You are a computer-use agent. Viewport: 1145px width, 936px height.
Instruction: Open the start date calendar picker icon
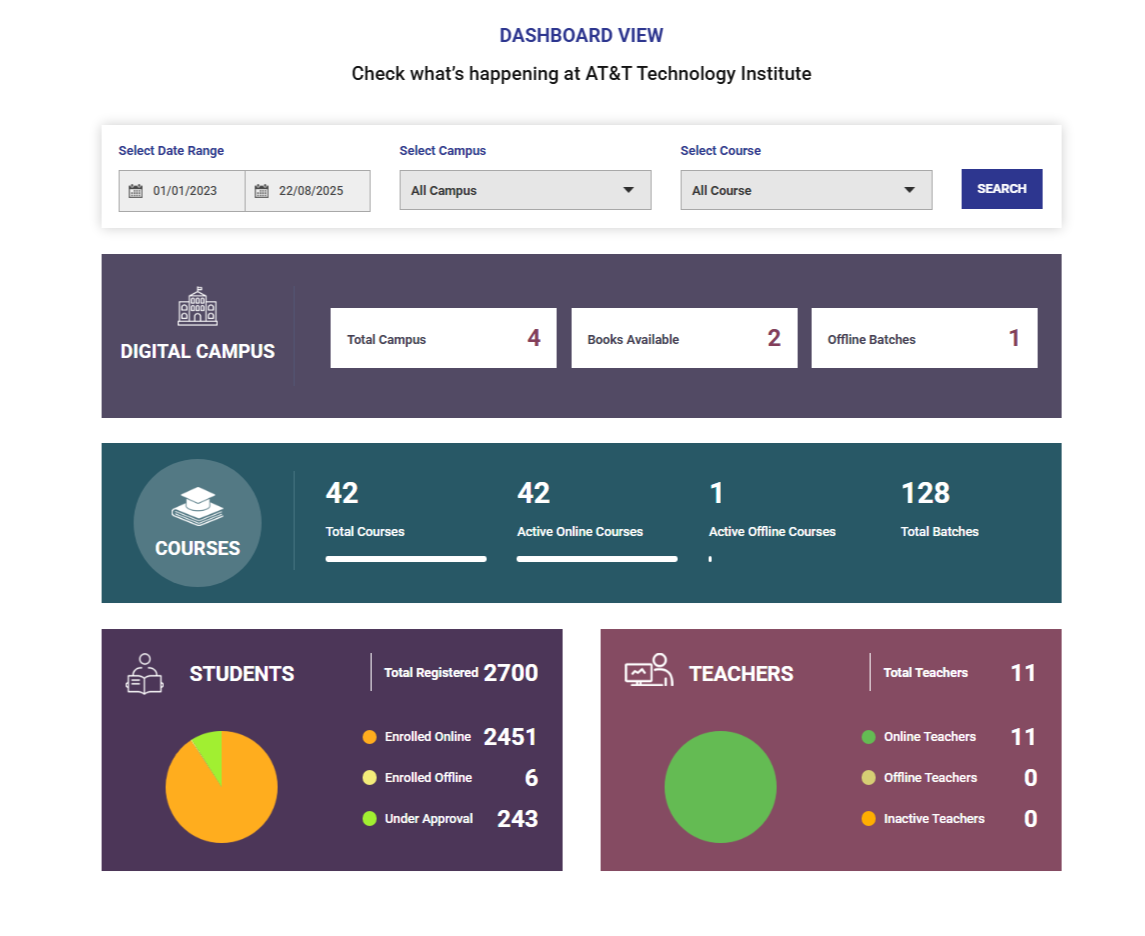coord(133,190)
